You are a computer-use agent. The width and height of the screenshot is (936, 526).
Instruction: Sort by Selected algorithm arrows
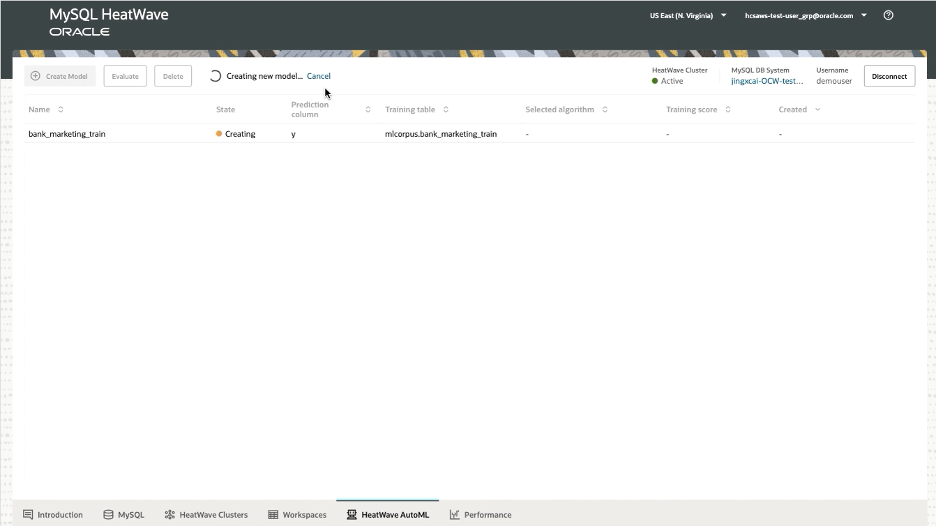point(605,109)
